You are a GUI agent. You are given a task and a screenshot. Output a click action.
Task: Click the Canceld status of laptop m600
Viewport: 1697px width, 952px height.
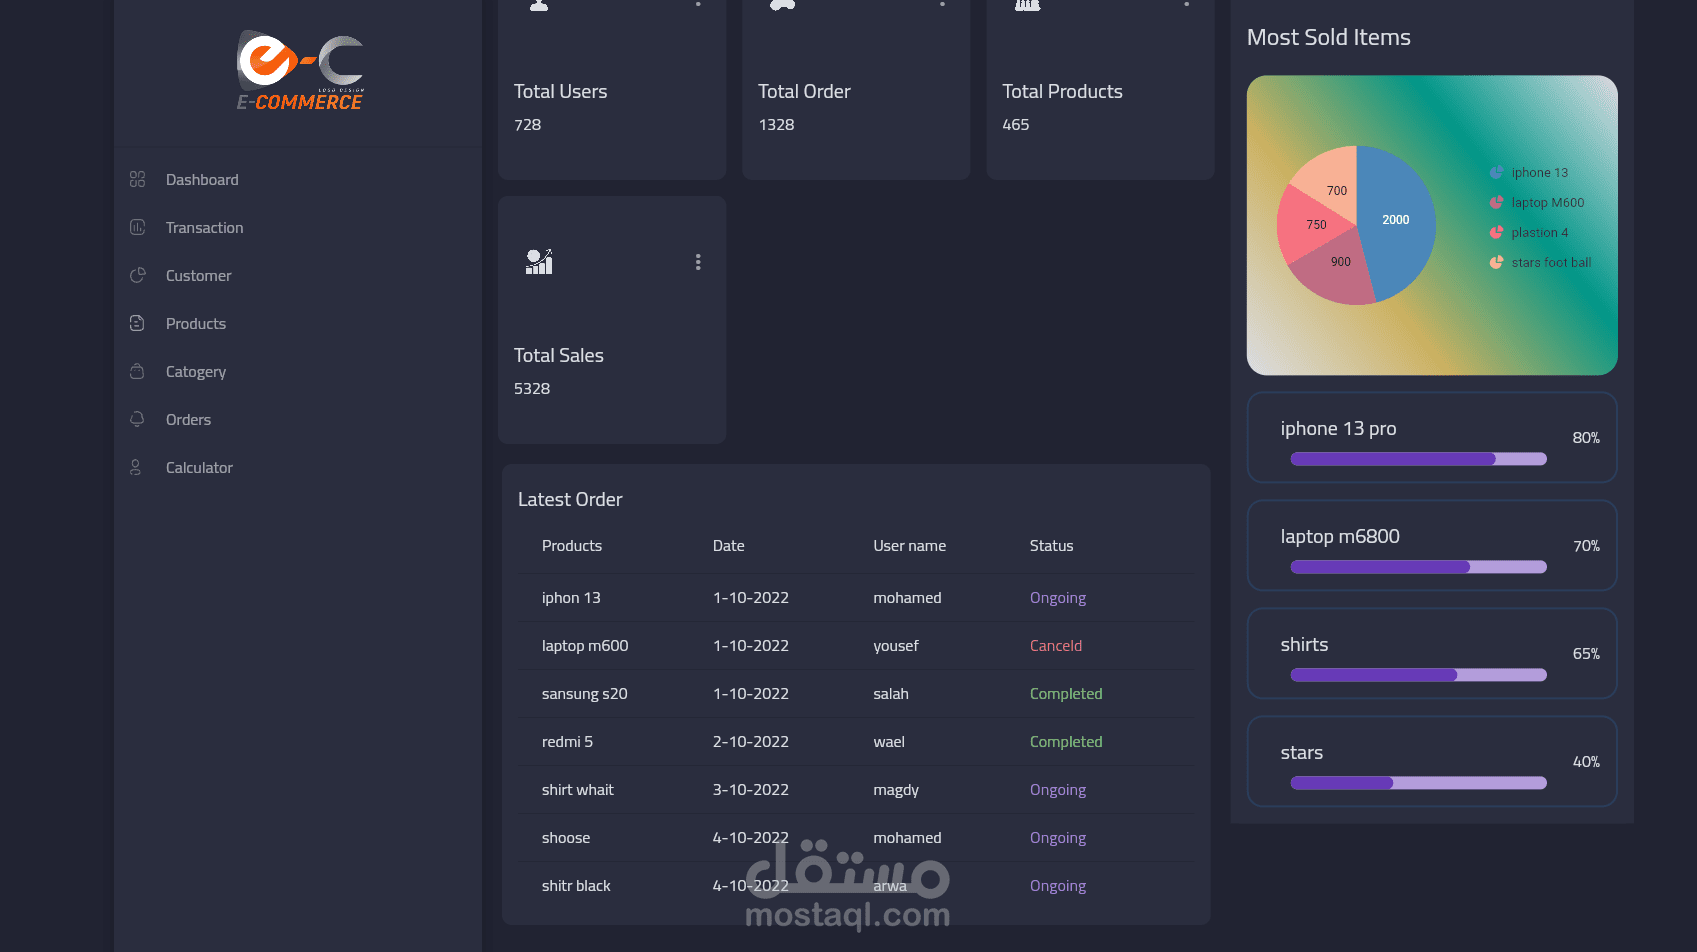(x=1055, y=645)
